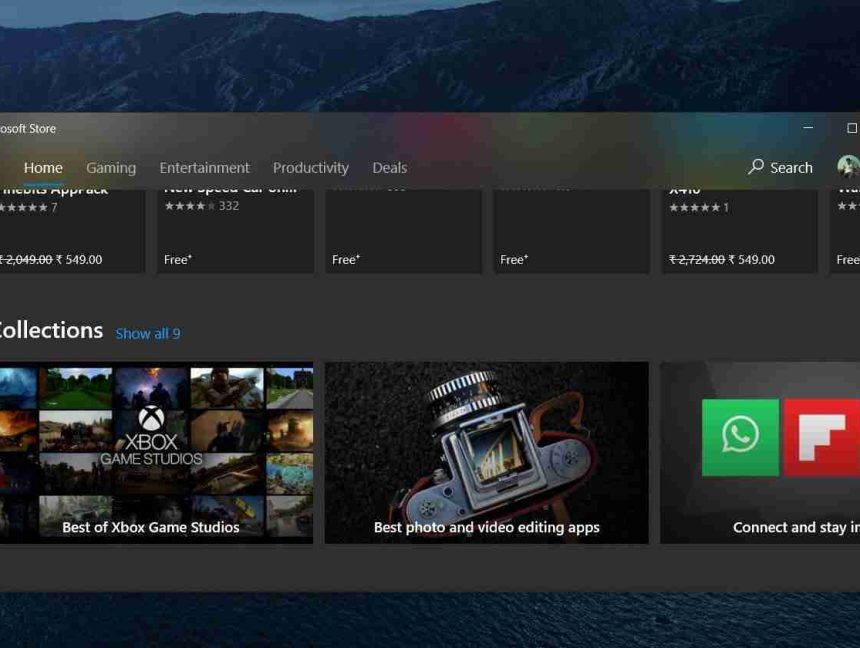Click the red Flipboard icon
This screenshot has height=648, width=860.
822,437
